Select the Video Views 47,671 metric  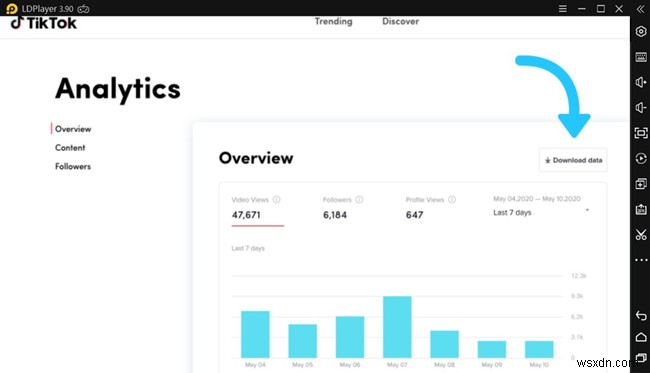[257, 211]
